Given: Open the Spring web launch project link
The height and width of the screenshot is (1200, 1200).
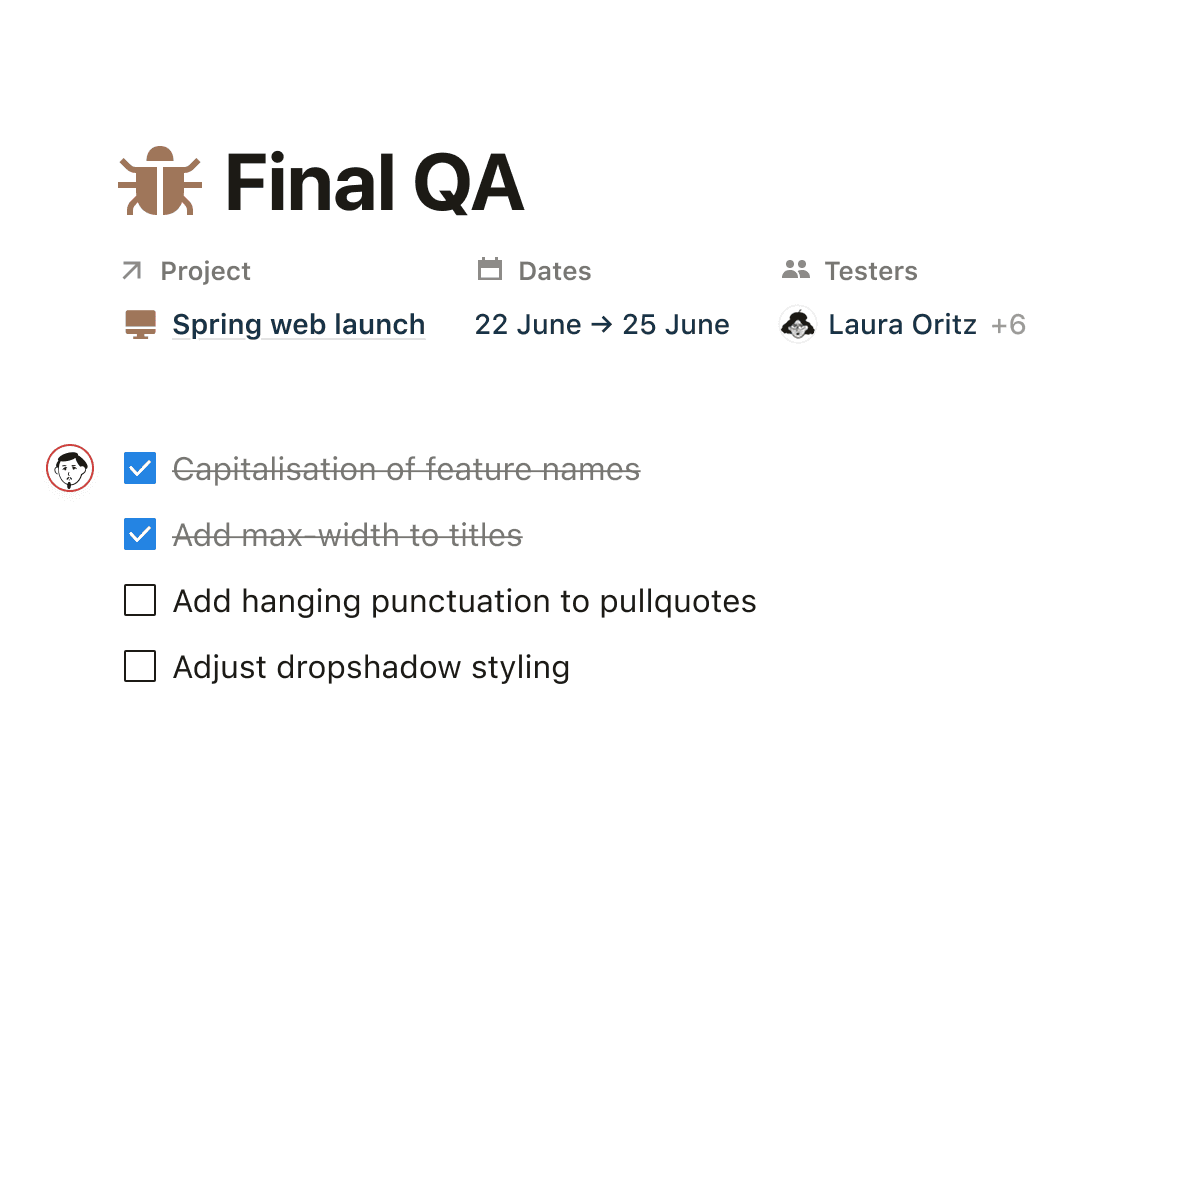Looking at the screenshot, I should tap(298, 325).
